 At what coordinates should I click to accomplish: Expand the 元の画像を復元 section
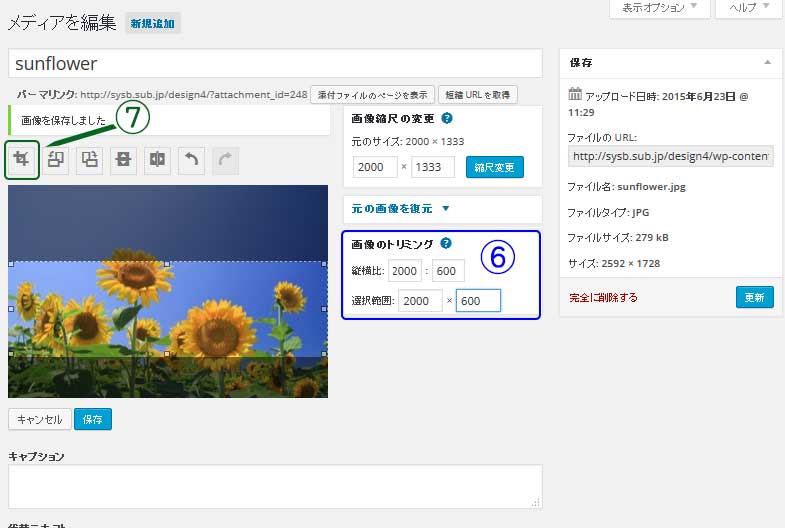tap(400, 209)
